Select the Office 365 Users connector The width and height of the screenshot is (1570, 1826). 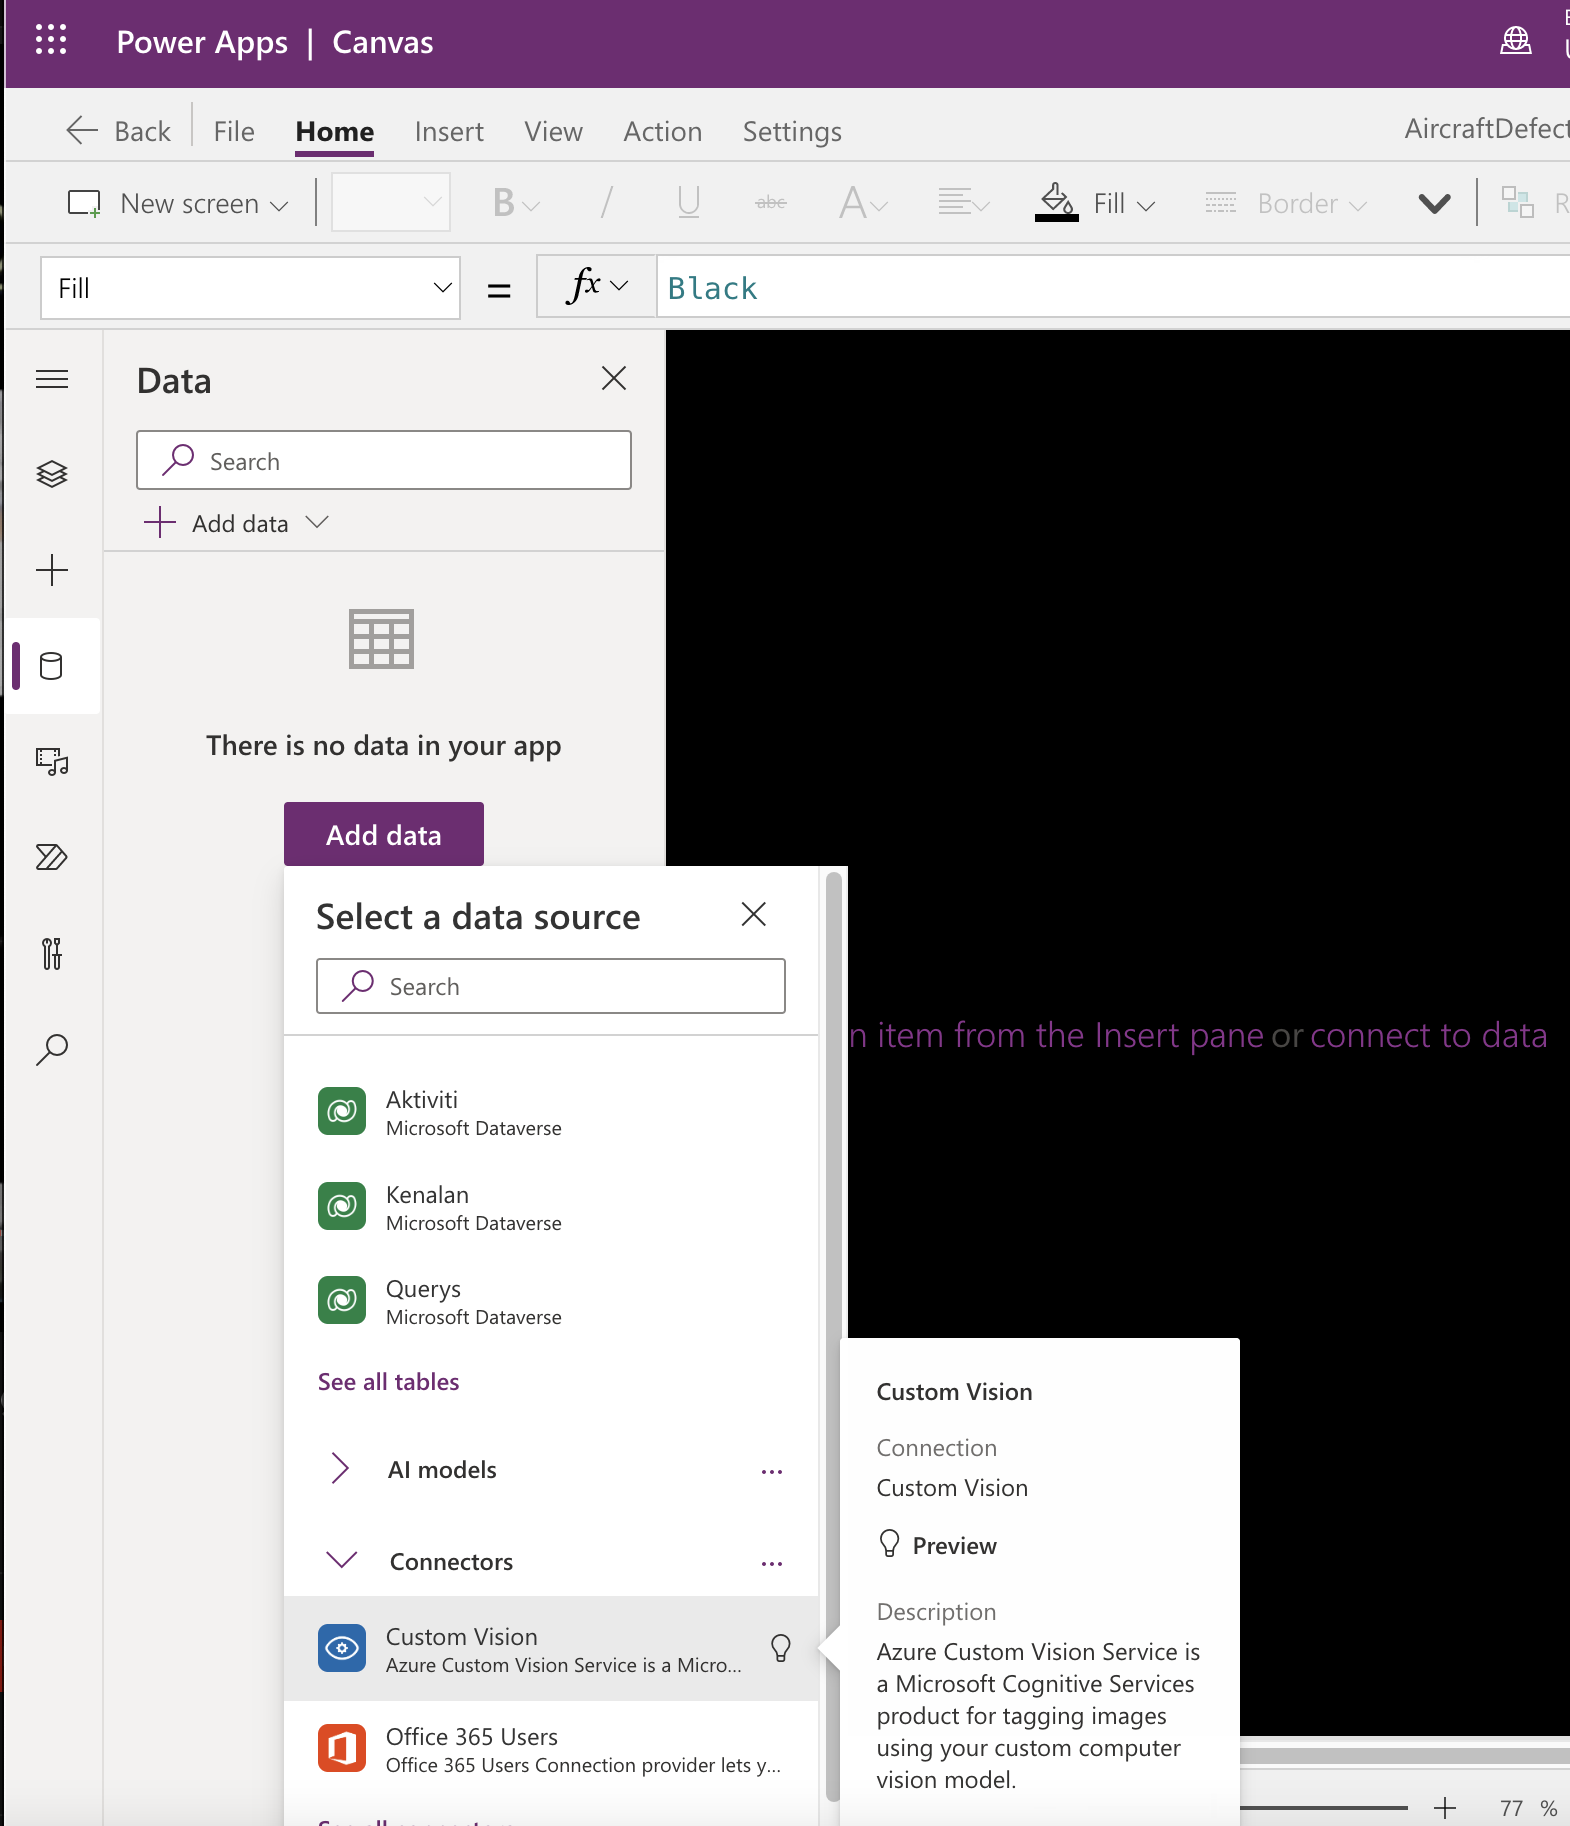[x=551, y=1749]
